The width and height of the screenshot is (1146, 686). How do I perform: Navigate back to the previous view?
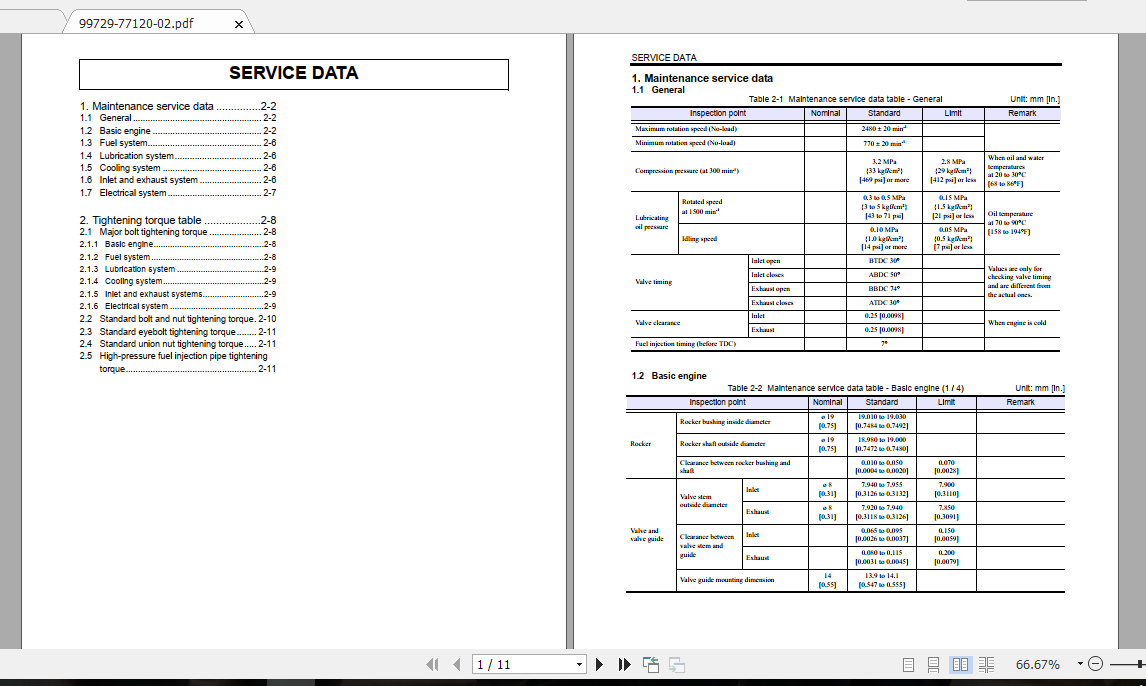[650, 663]
